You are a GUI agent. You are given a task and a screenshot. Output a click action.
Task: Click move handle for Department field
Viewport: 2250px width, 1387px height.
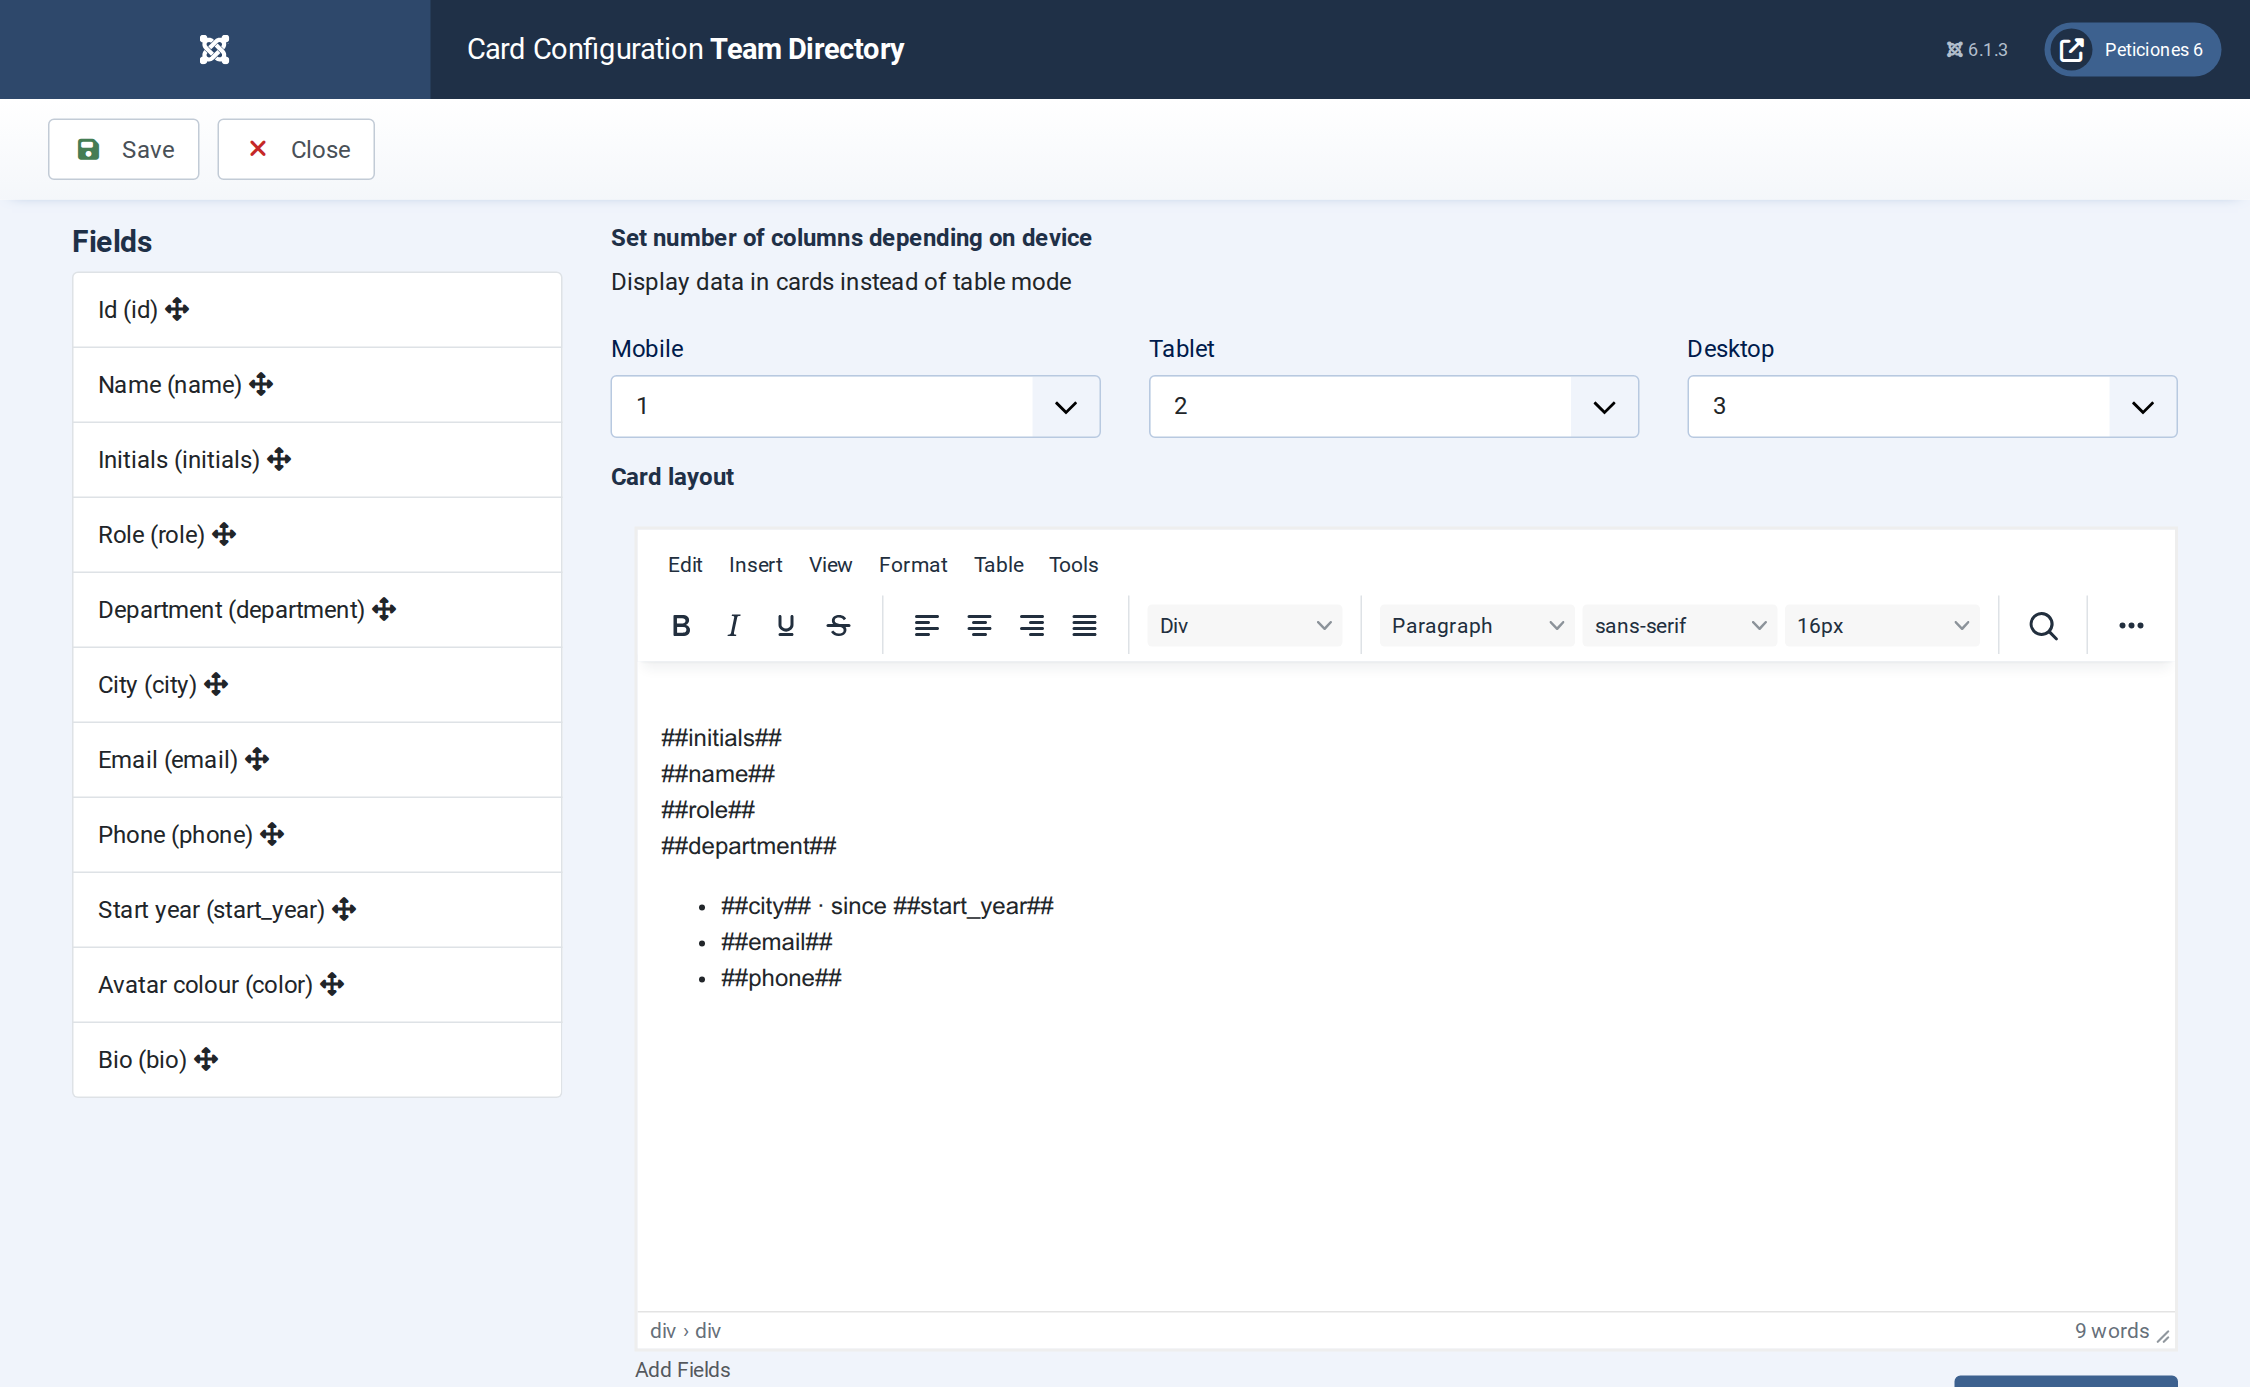[385, 609]
